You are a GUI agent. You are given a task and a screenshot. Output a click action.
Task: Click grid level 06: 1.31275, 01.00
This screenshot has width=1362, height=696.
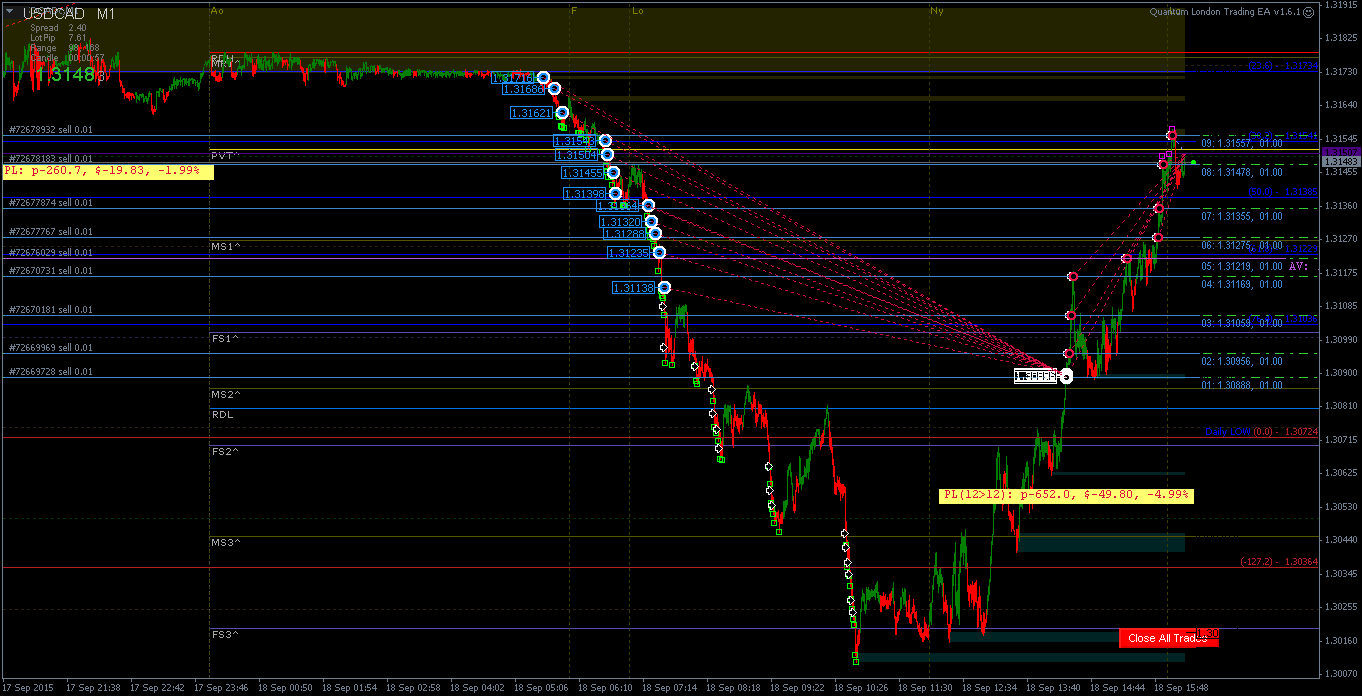click(1242, 245)
